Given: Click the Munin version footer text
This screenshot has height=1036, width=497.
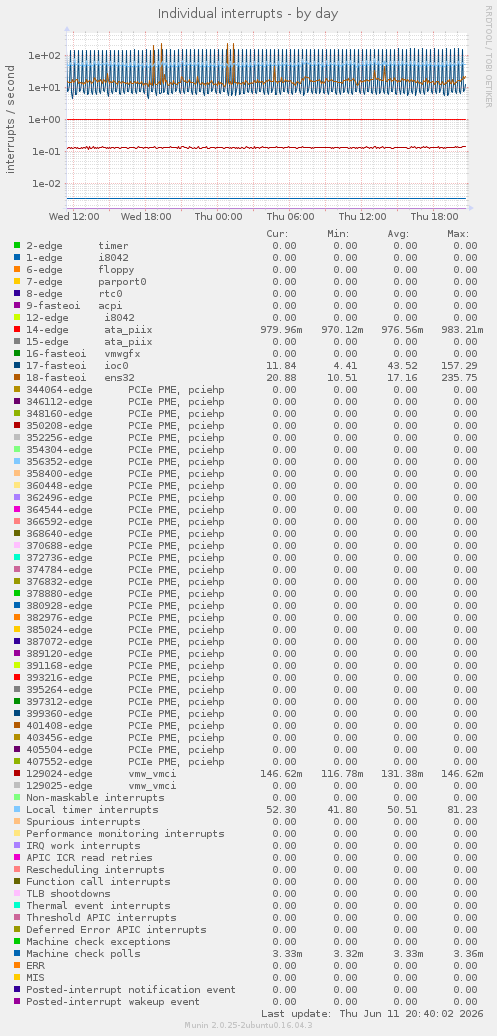Looking at the screenshot, I should [248, 1025].
